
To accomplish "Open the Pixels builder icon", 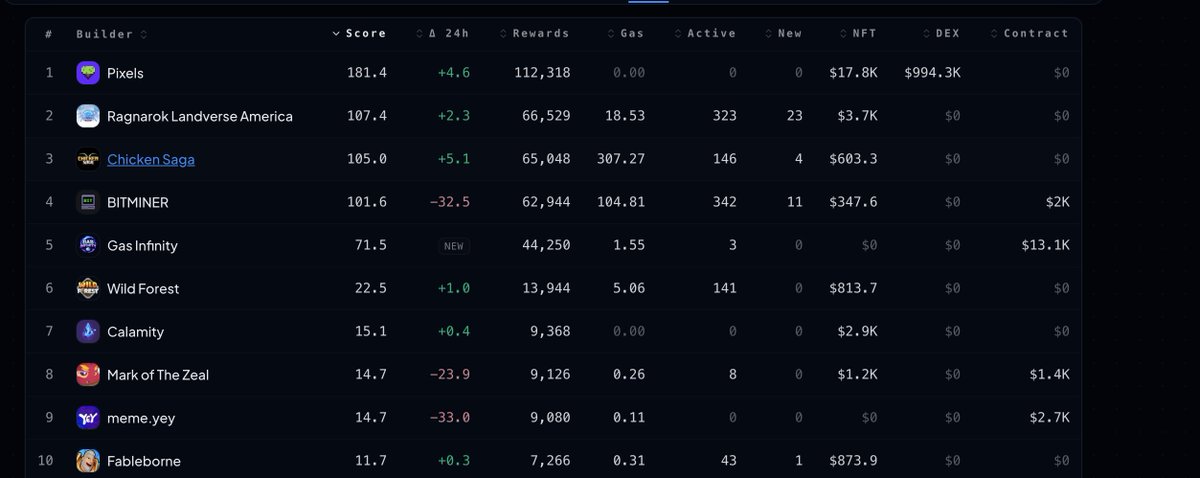I will click(x=88, y=73).
